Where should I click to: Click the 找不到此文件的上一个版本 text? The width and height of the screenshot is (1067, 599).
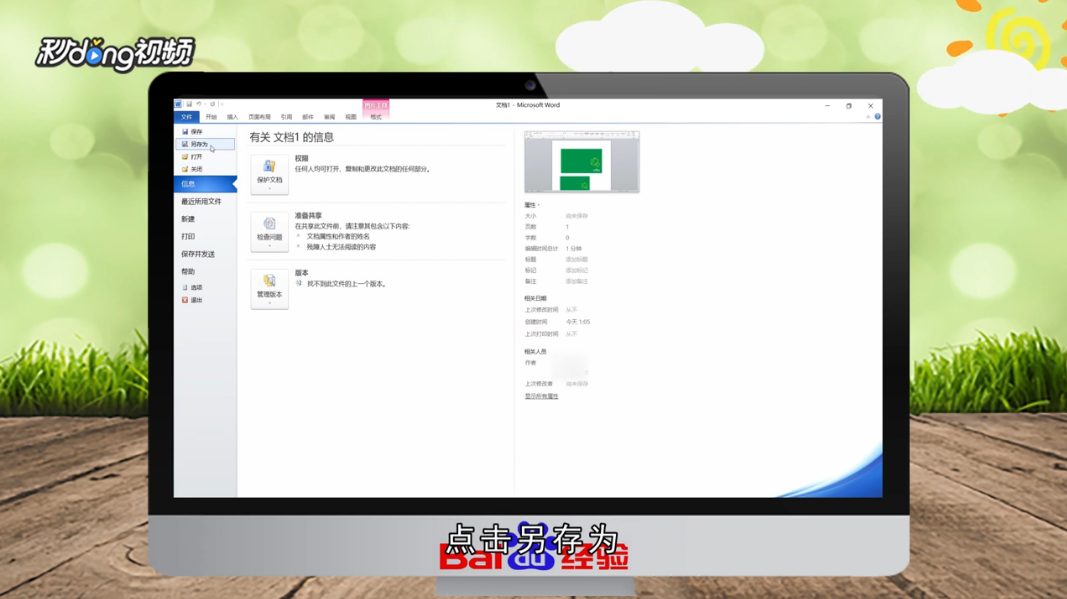[x=347, y=284]
